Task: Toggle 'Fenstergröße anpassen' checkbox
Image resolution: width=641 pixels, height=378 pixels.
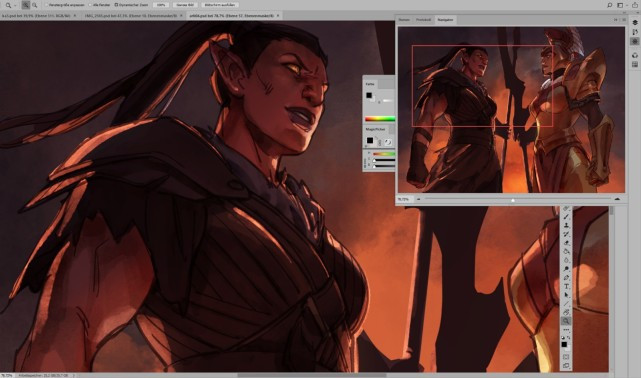Action: pyautogui.click(x=46, y=5)
